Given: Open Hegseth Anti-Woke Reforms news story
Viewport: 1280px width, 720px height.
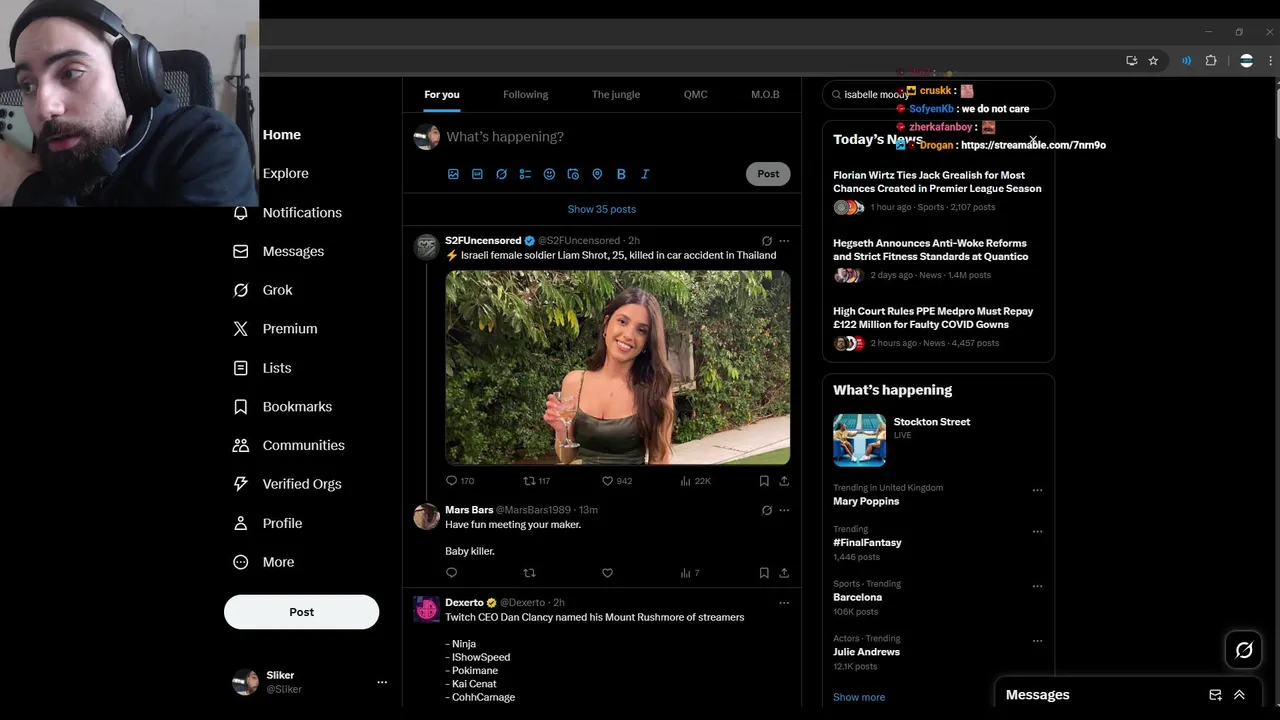Looking at the screenshot, I should [938, 258].
